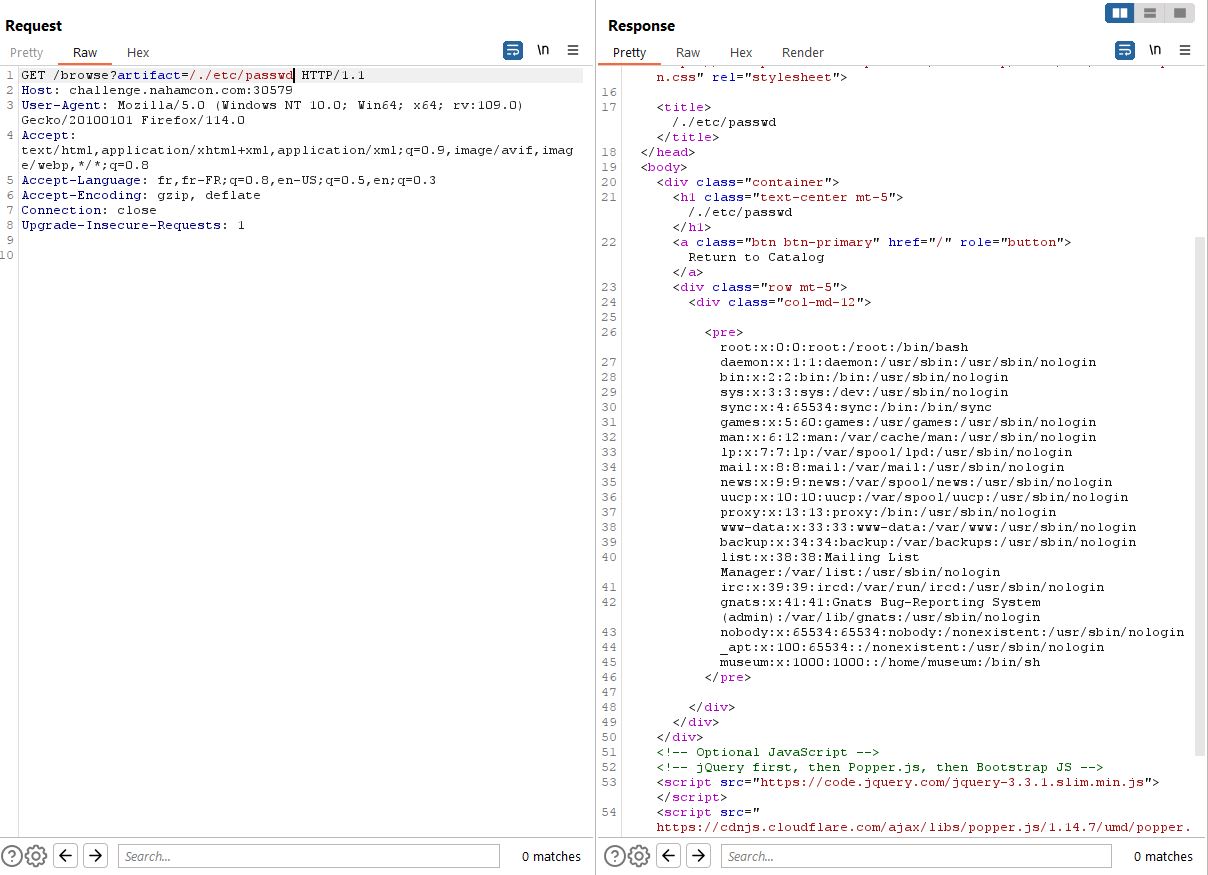This screenshot has width=1208, height=875.
Task: Toggle \n non-printable characters in Request panel
Action: 543,50
